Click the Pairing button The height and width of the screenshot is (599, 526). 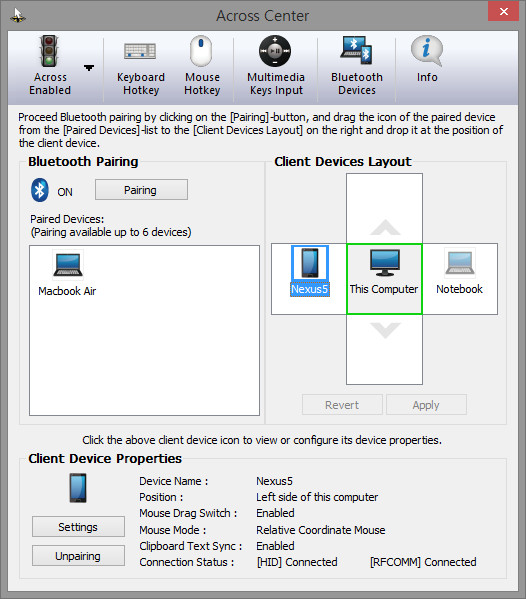[141, 190]
